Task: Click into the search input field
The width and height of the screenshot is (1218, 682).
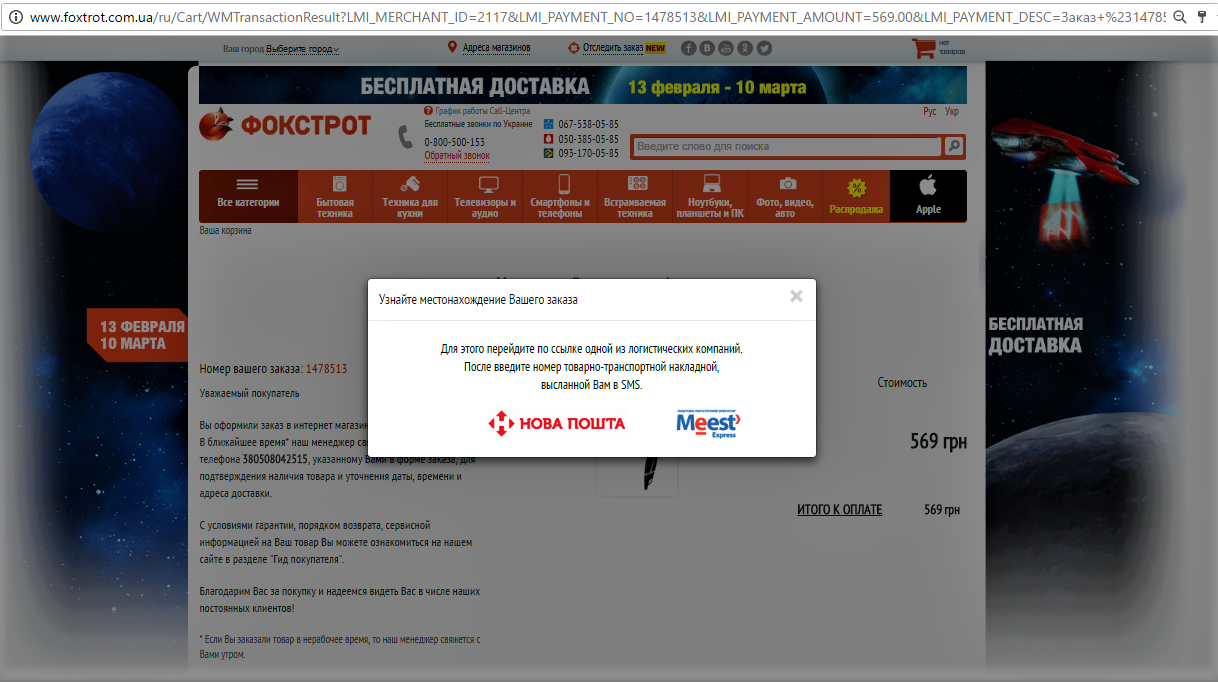Action: [786, 147]
